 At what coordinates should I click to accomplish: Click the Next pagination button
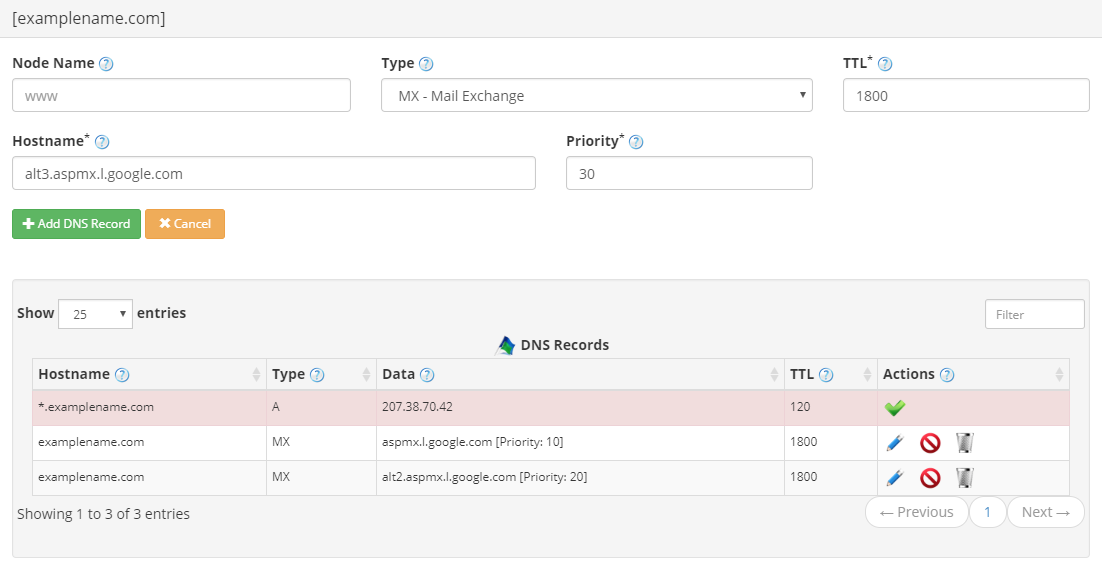[x=1045, y=512]
